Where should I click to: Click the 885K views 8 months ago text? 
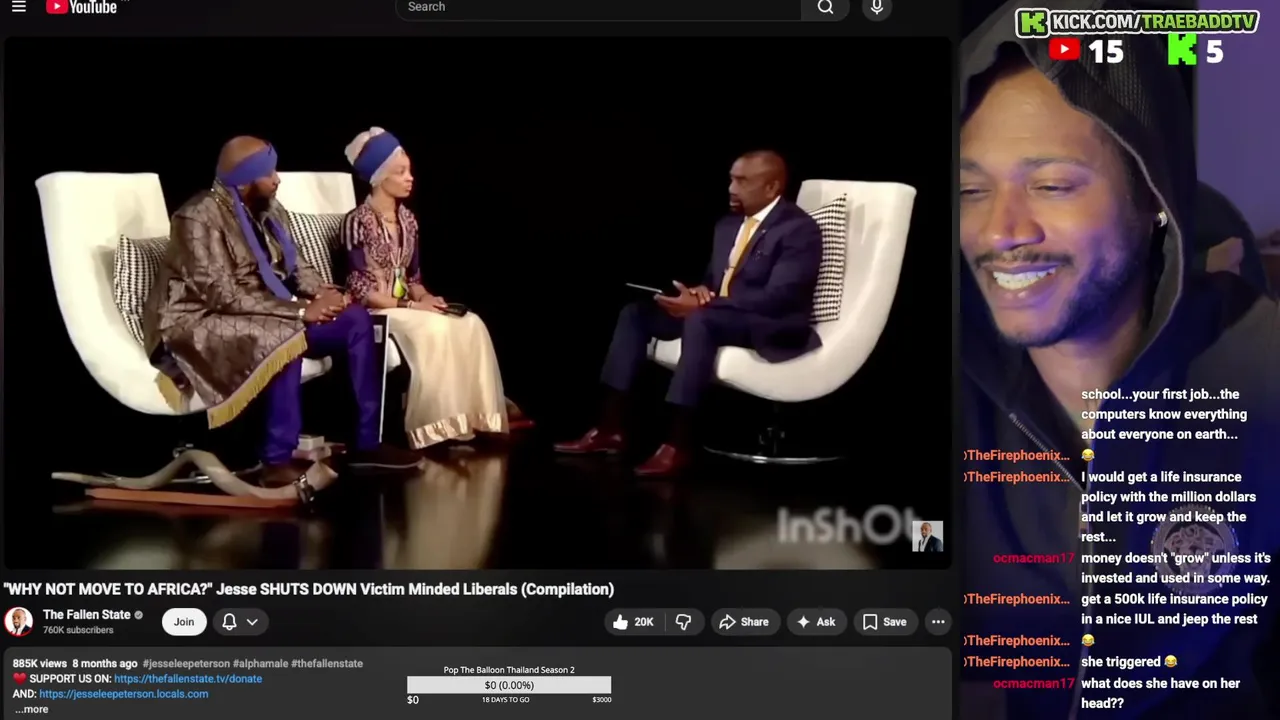pos(75,664)
